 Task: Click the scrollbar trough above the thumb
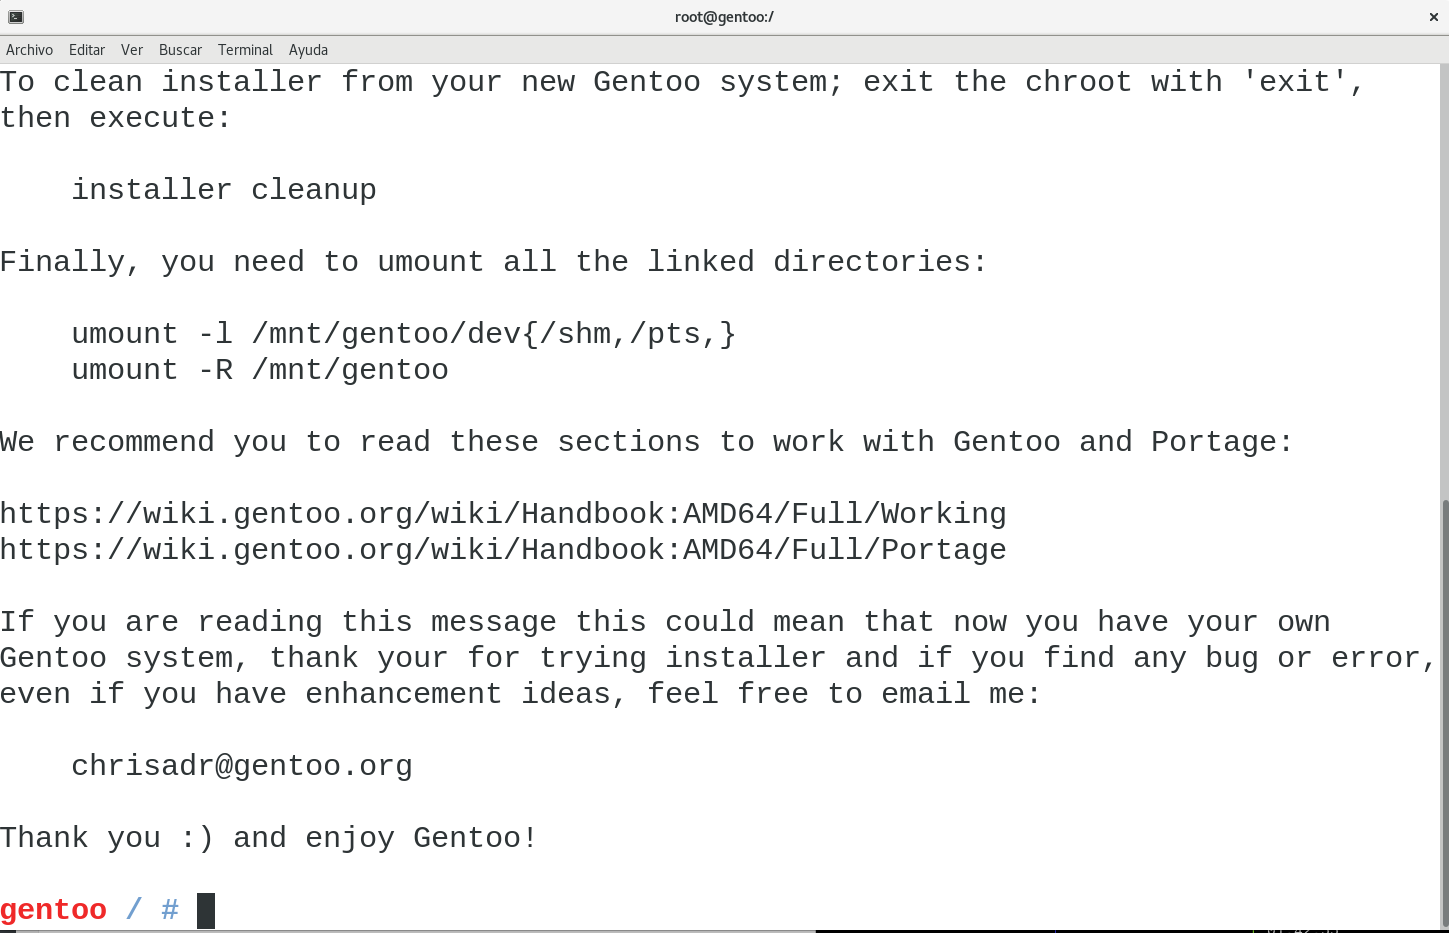click(x=1444, y=282)
